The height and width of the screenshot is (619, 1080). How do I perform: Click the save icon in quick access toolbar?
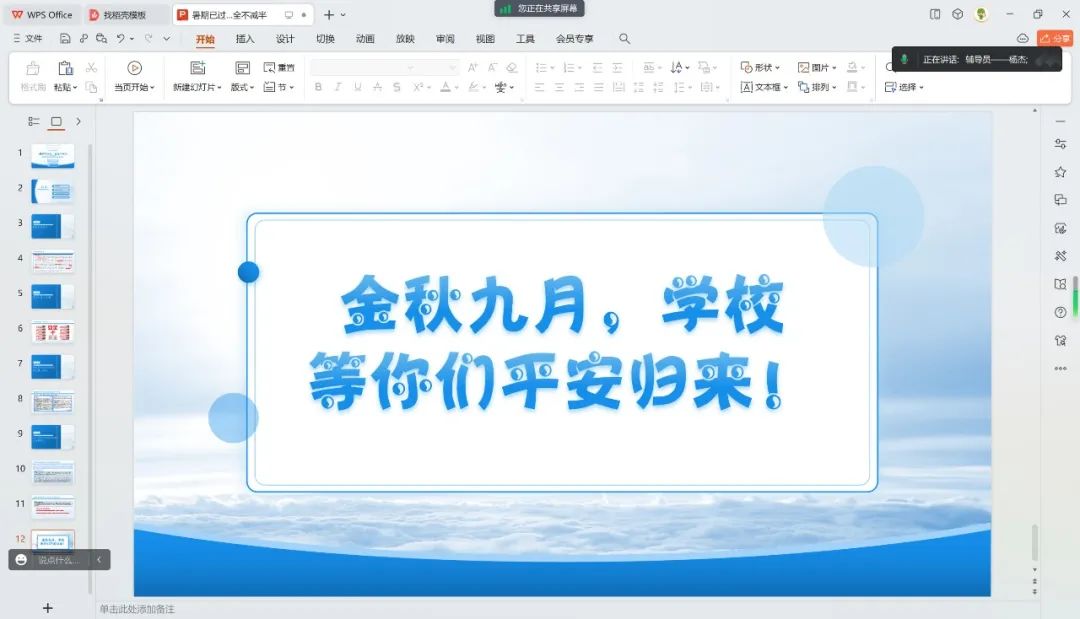(x=65, y=39)
